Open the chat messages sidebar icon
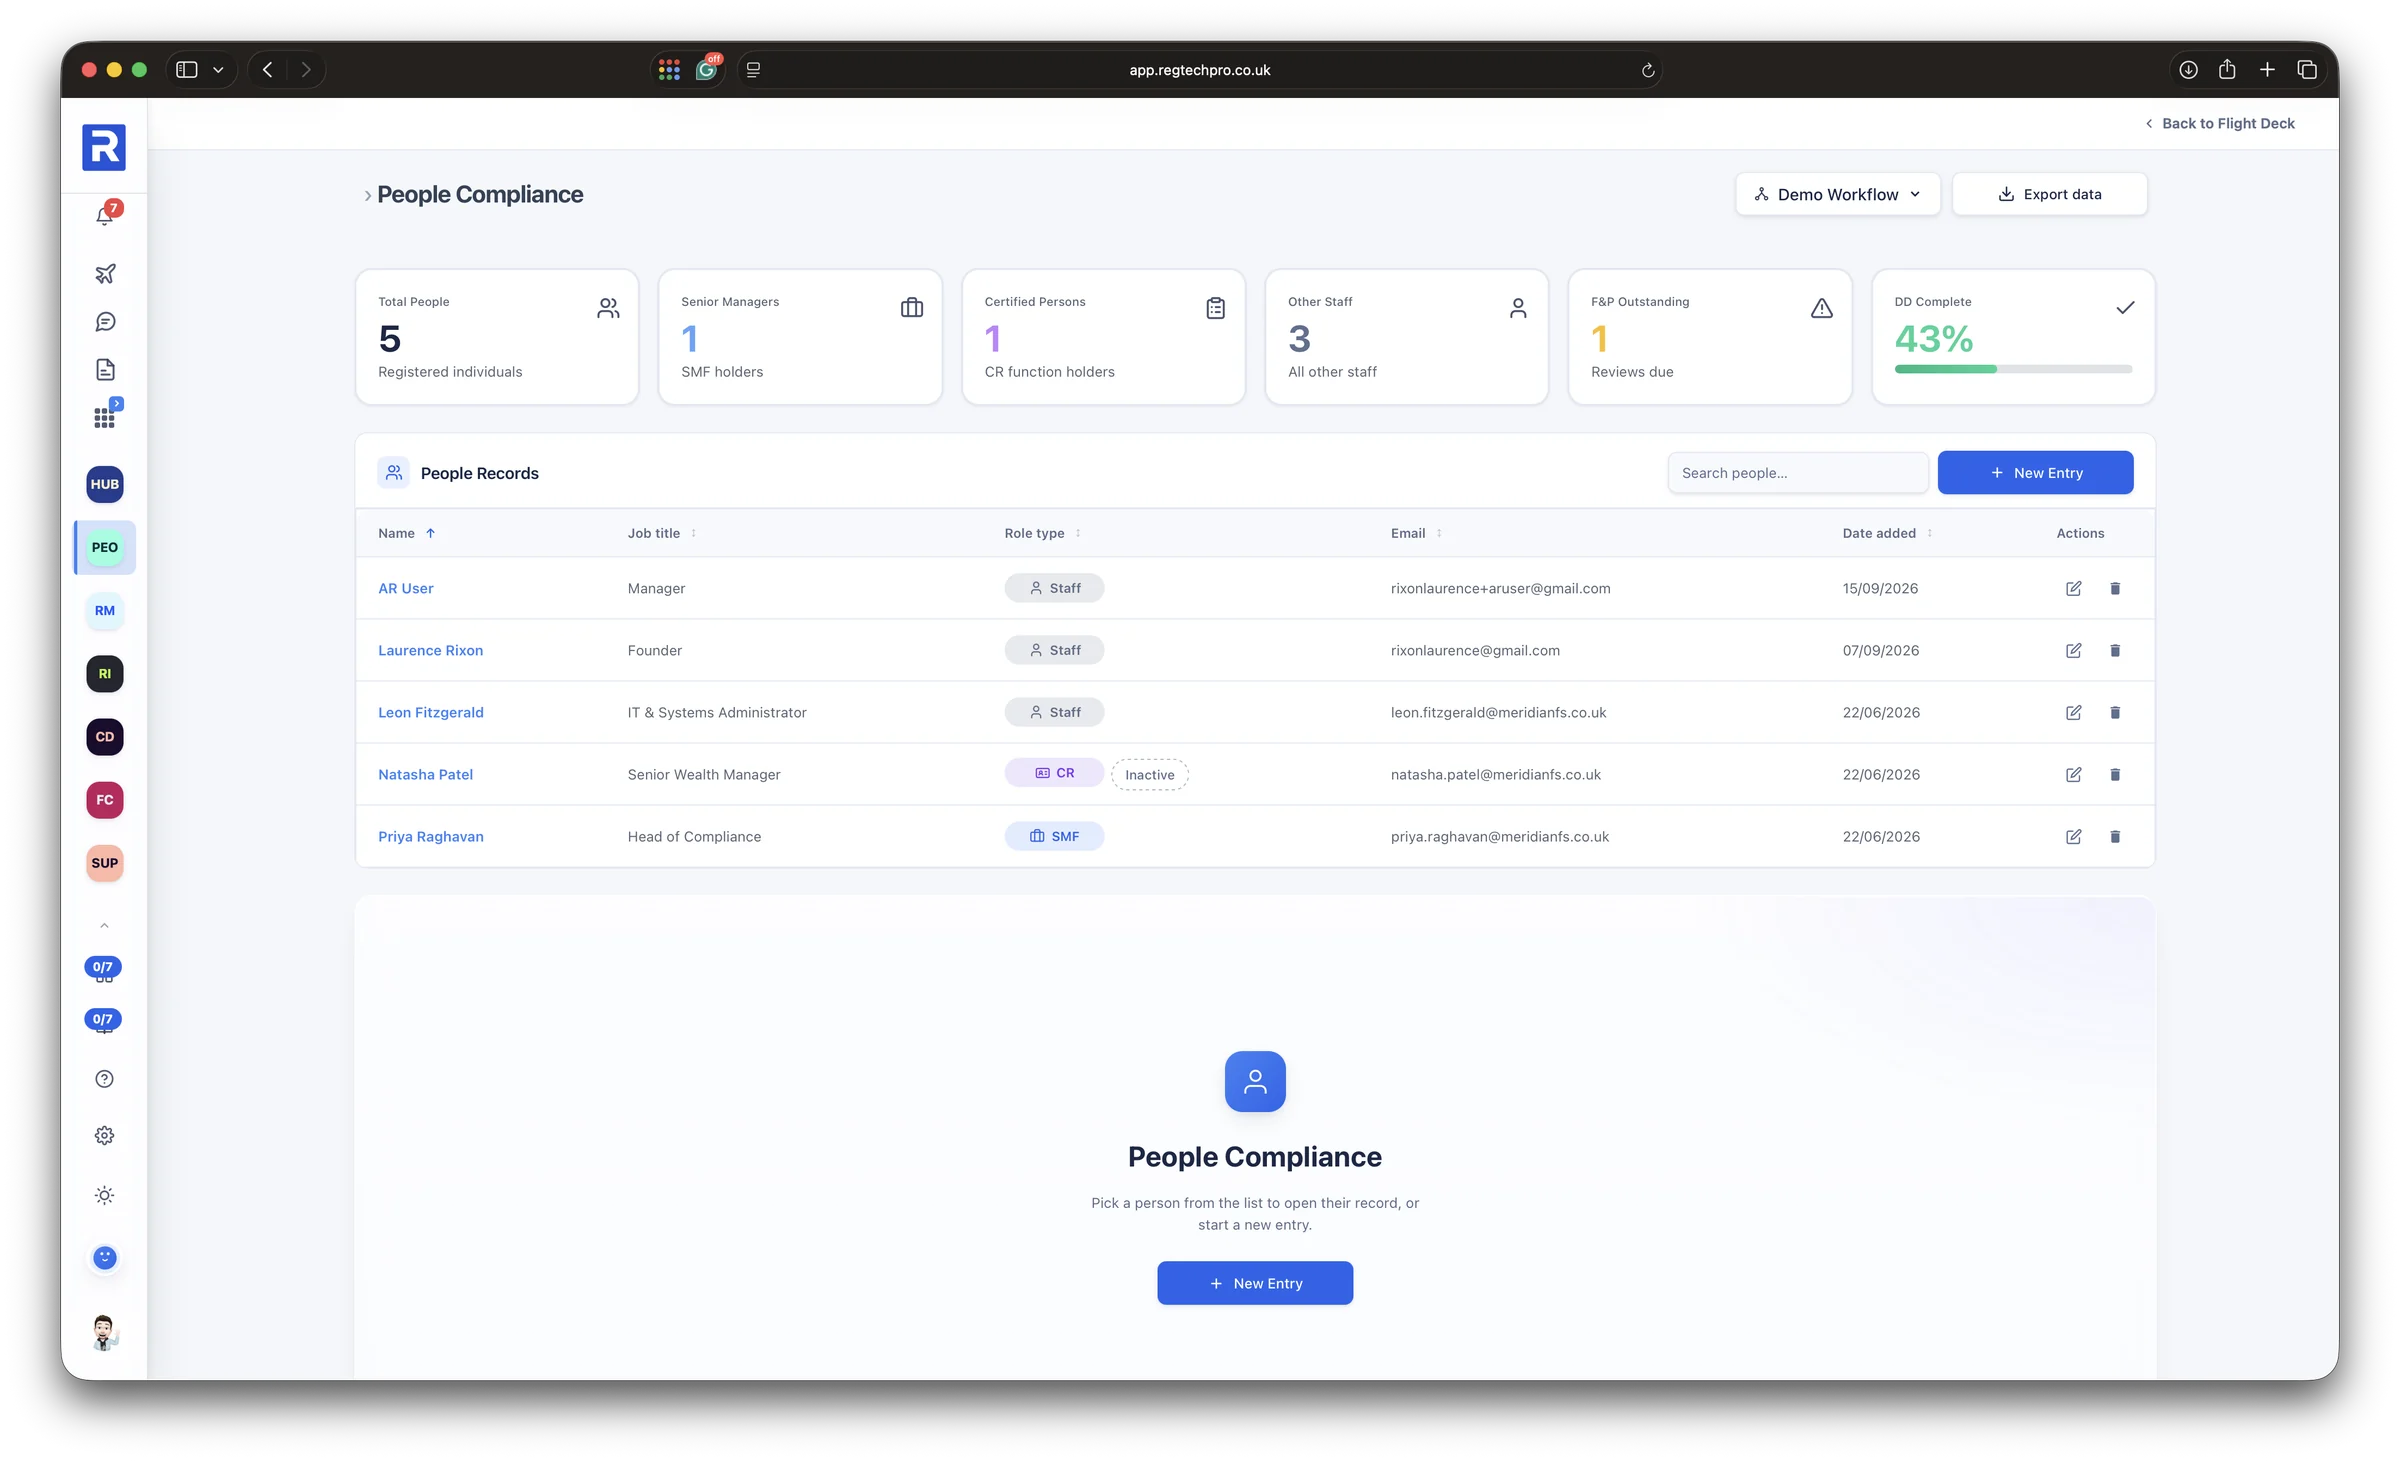 pos(105,322)
